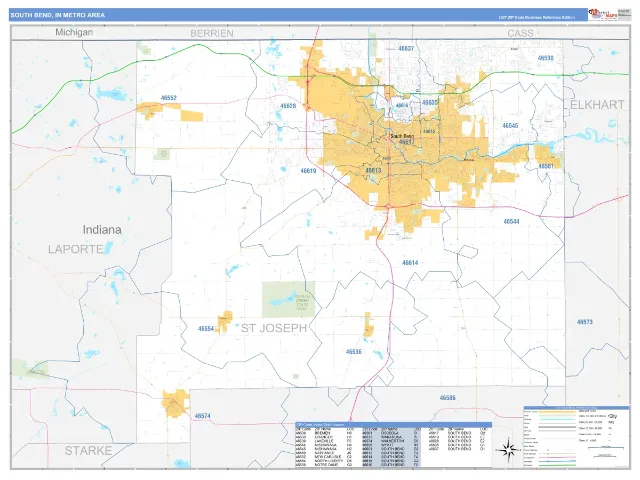Click the 'ELKHART' county label
The image size is (640, 480).
[x=597, y=105]
